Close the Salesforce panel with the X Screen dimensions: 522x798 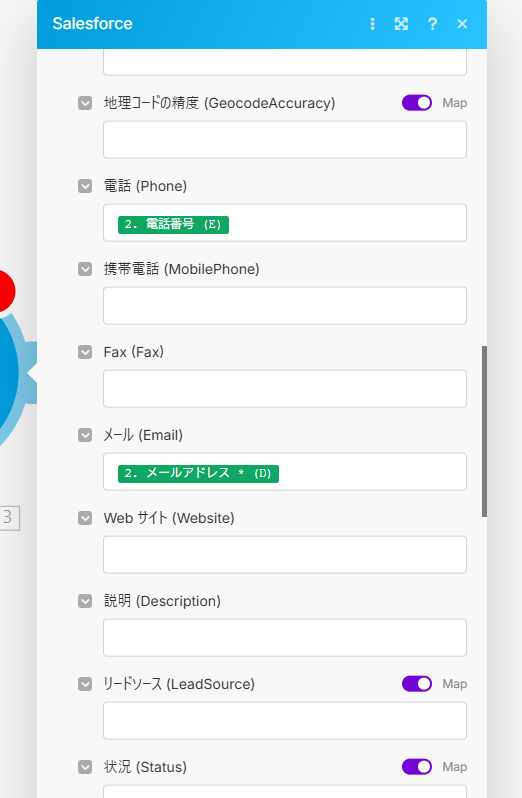coord(462,24)
